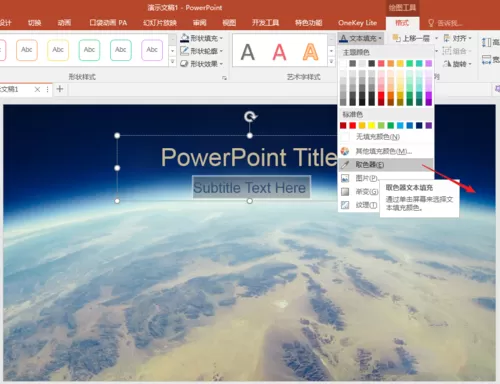Open the Align (对齐) dropdown
This screenshot has width=500, height=384.
coord(458,38)
